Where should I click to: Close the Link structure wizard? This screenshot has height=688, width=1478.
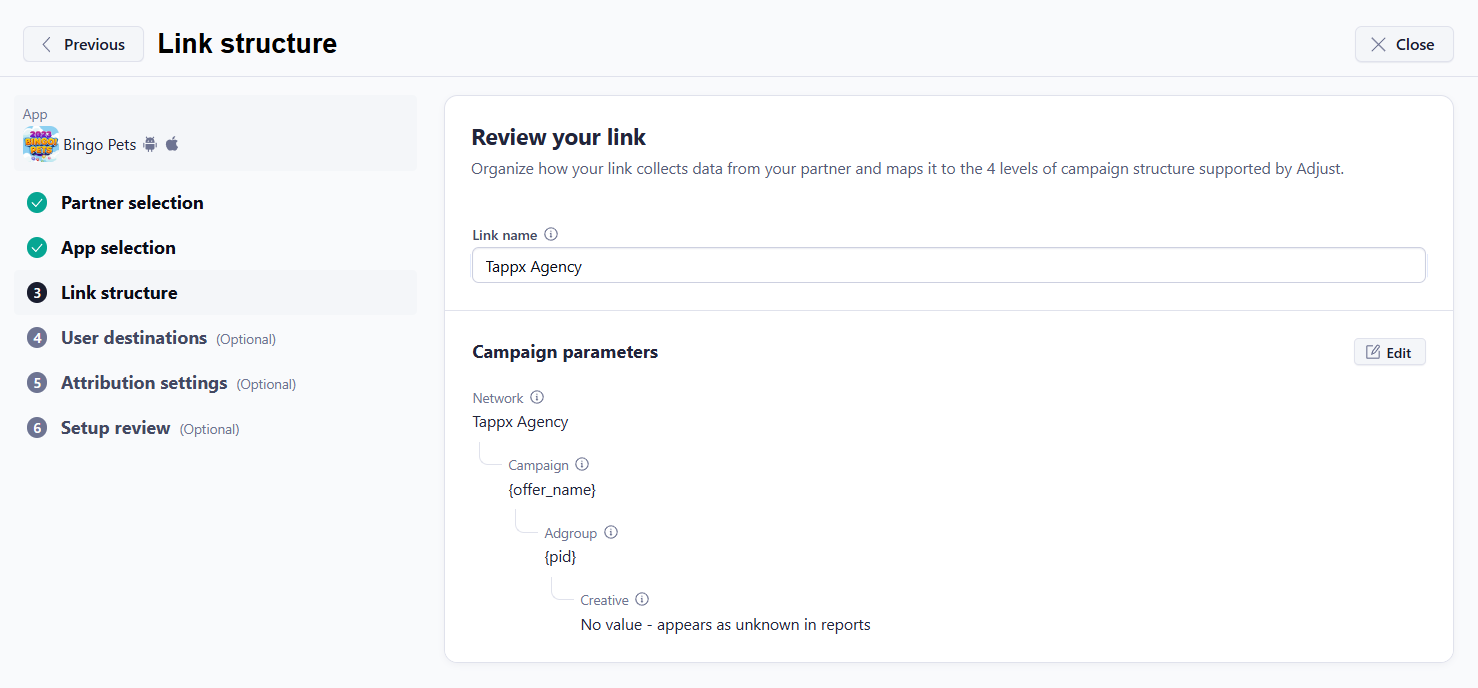click(x=1404, y=44)
